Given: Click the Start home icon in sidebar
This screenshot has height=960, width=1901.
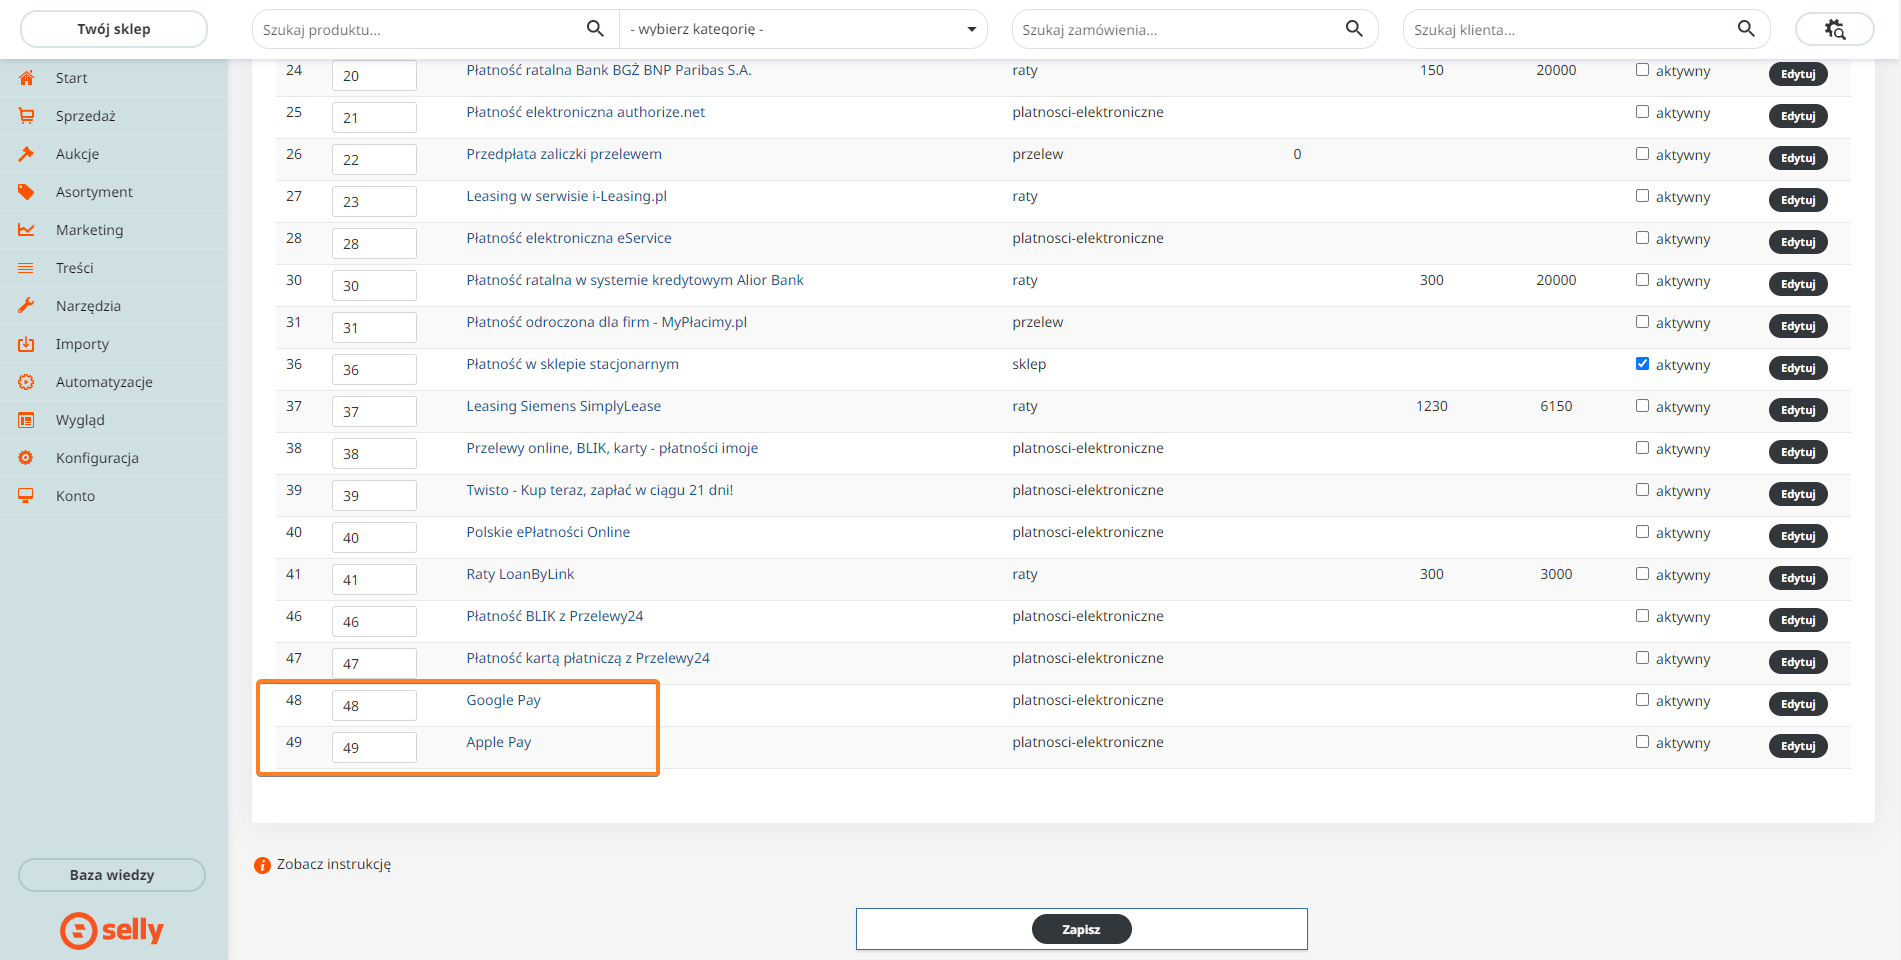Looking at the screenshot, I should coord(26,78).
